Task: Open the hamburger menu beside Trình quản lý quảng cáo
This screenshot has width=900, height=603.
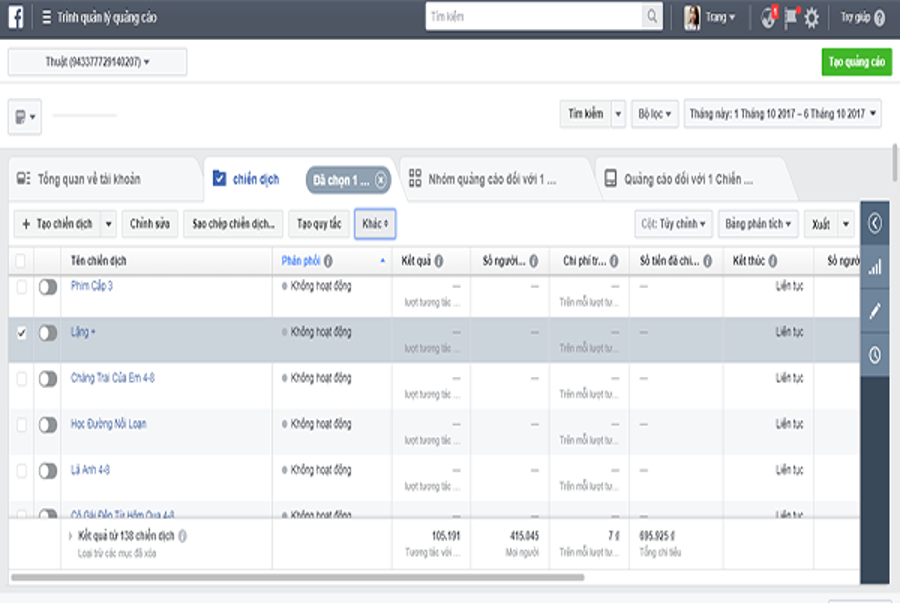Action: pos(46,17)
